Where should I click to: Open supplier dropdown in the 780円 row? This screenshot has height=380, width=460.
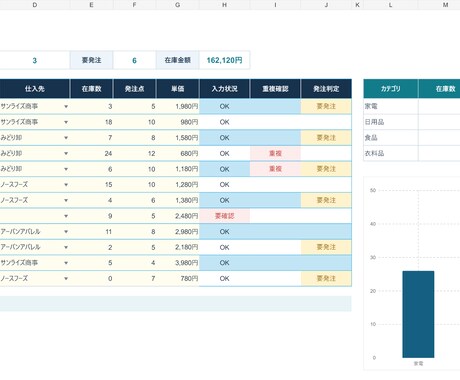pyautogui.click(x=66, y=279)
